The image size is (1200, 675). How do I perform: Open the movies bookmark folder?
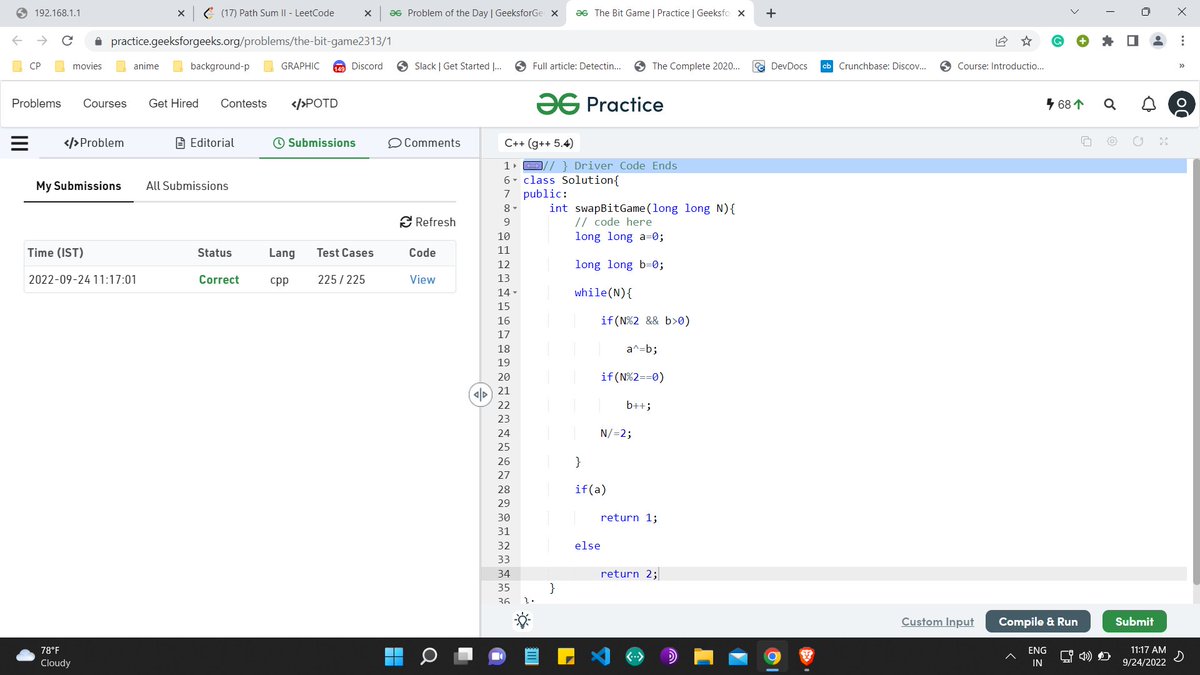pos(78,66)
